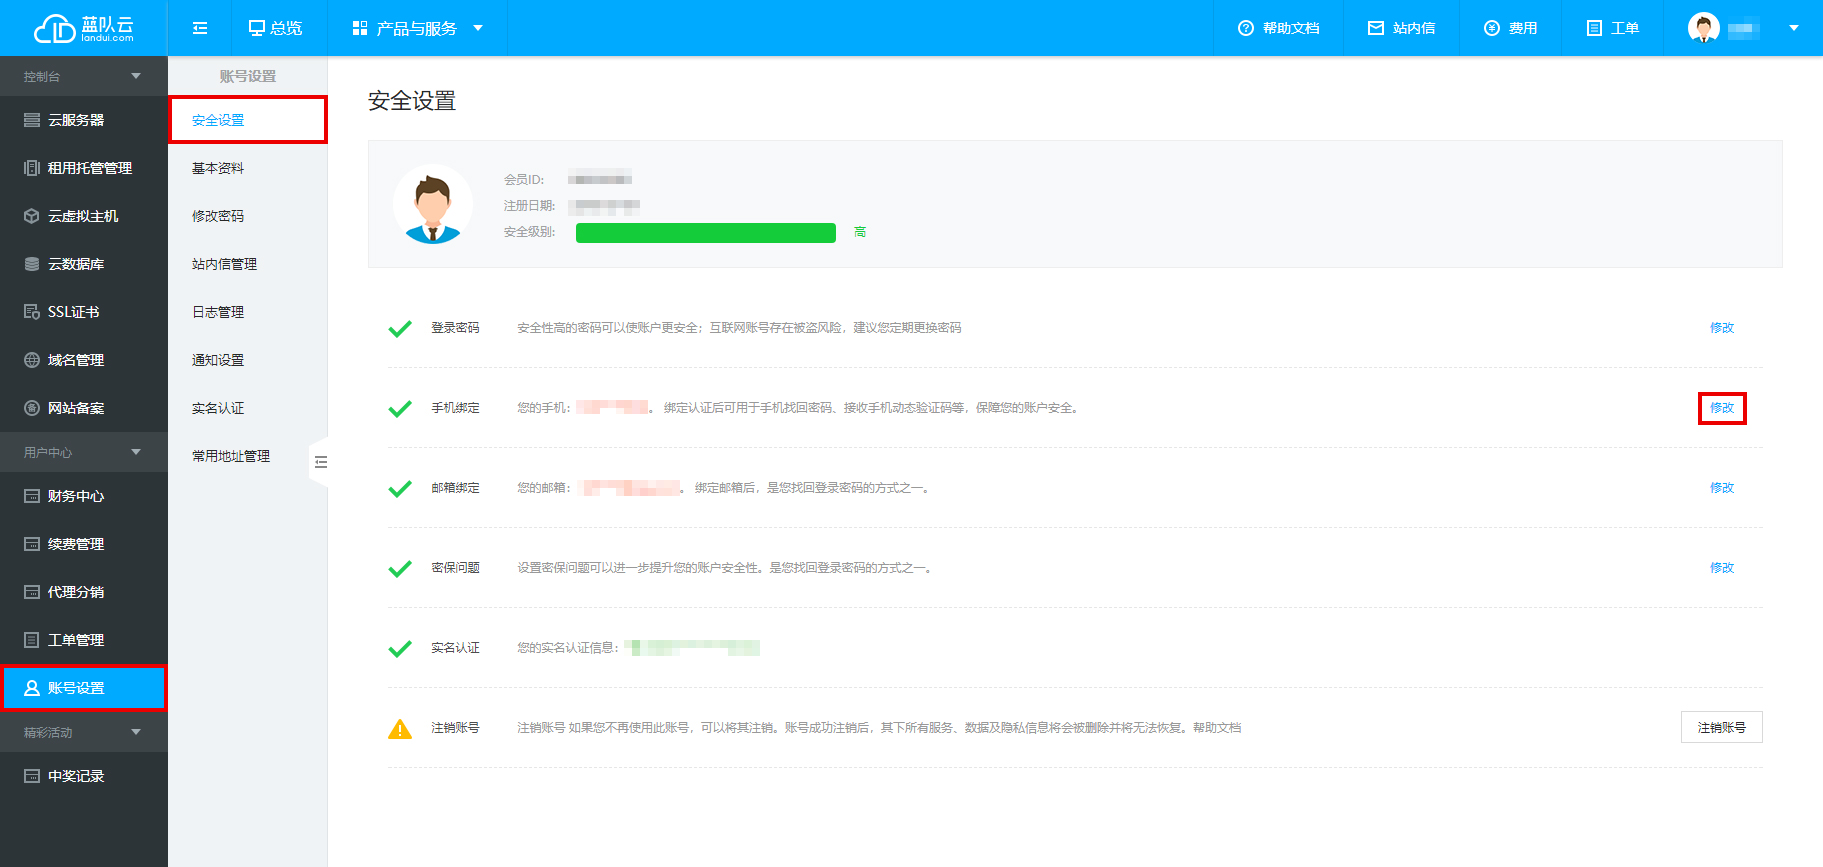Click the 登录密码 row label
This screenshot has height=867, width=1823.
[455, 328]
